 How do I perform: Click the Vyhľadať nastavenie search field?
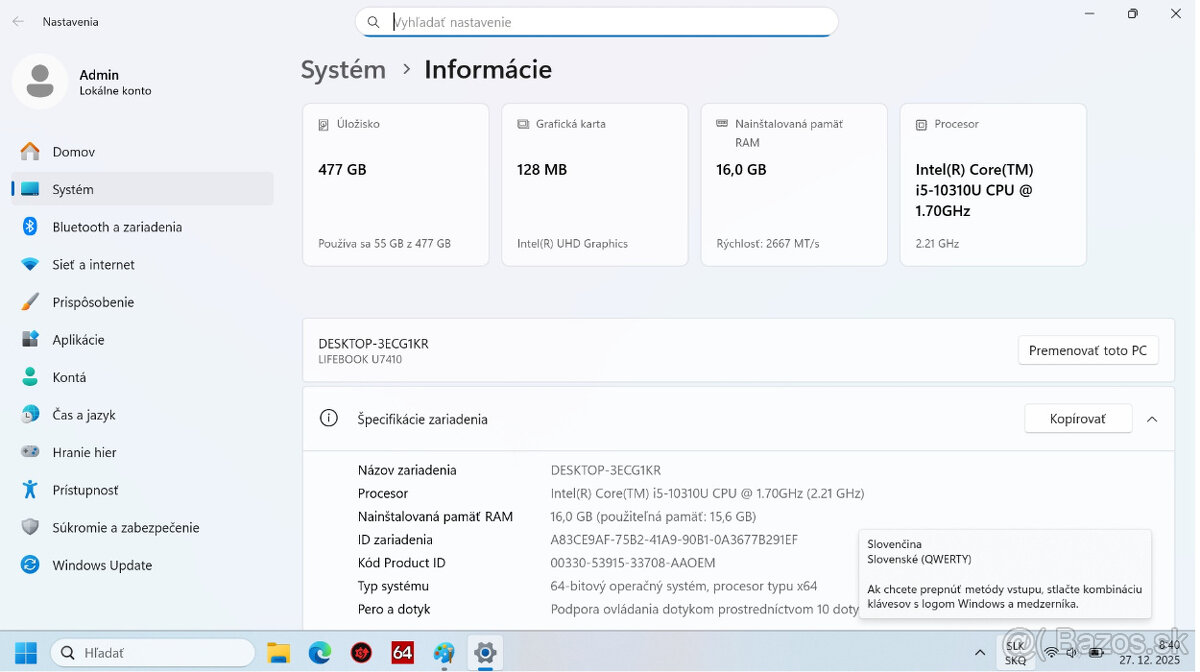tap(597, 21)
